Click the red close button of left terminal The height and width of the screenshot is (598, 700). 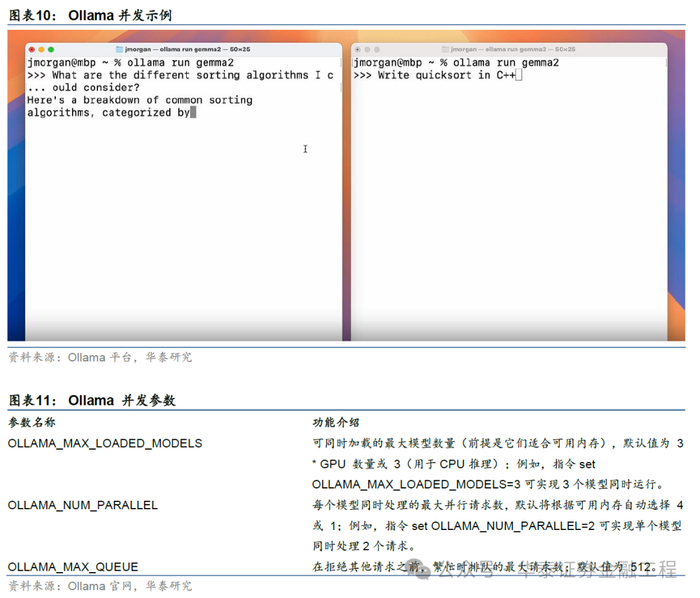32,50
